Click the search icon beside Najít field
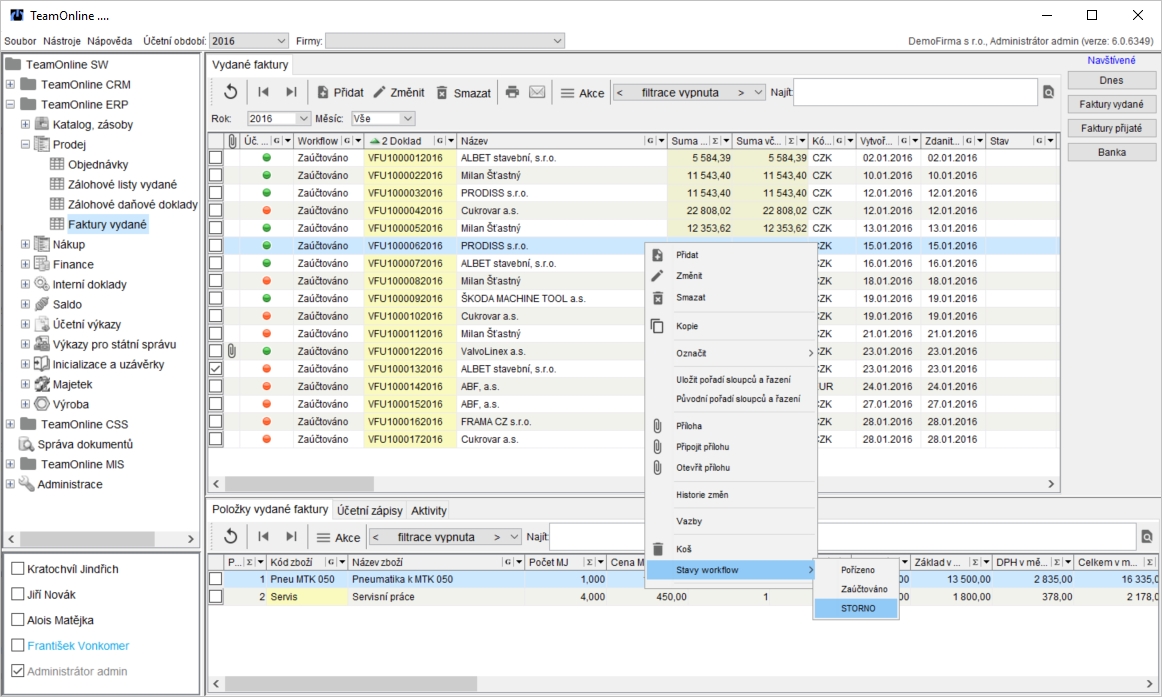1162x697 pixels. [1049, 92]
